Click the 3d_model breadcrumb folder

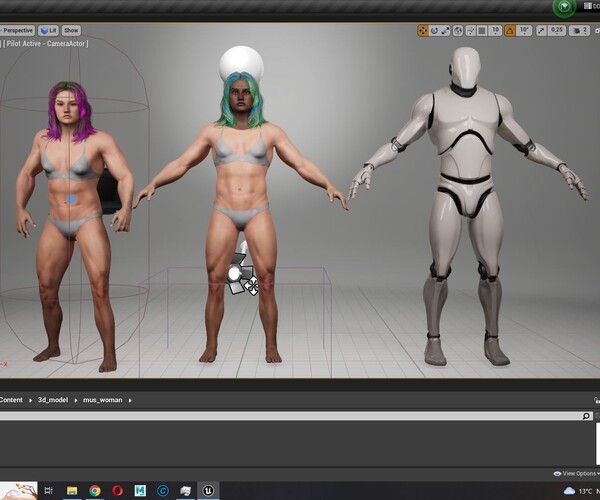click(53, 400)
